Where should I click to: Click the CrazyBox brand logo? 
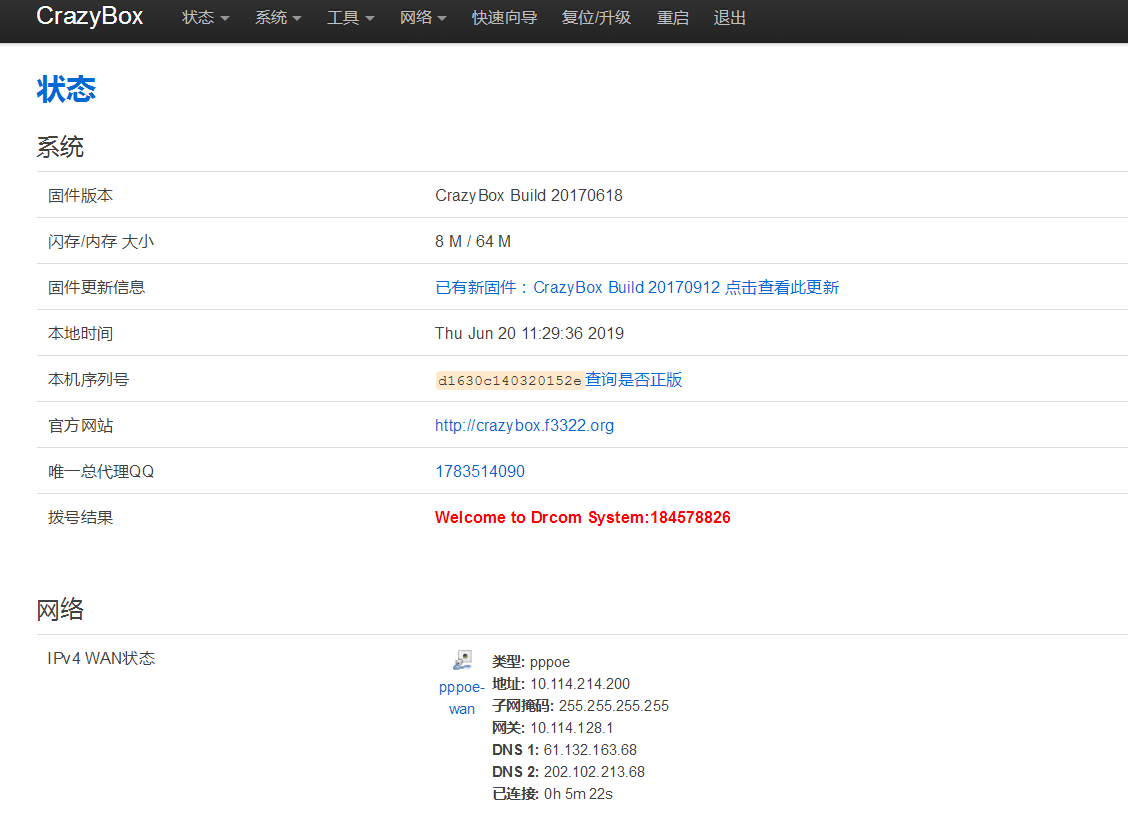click(x=89, y=17)
